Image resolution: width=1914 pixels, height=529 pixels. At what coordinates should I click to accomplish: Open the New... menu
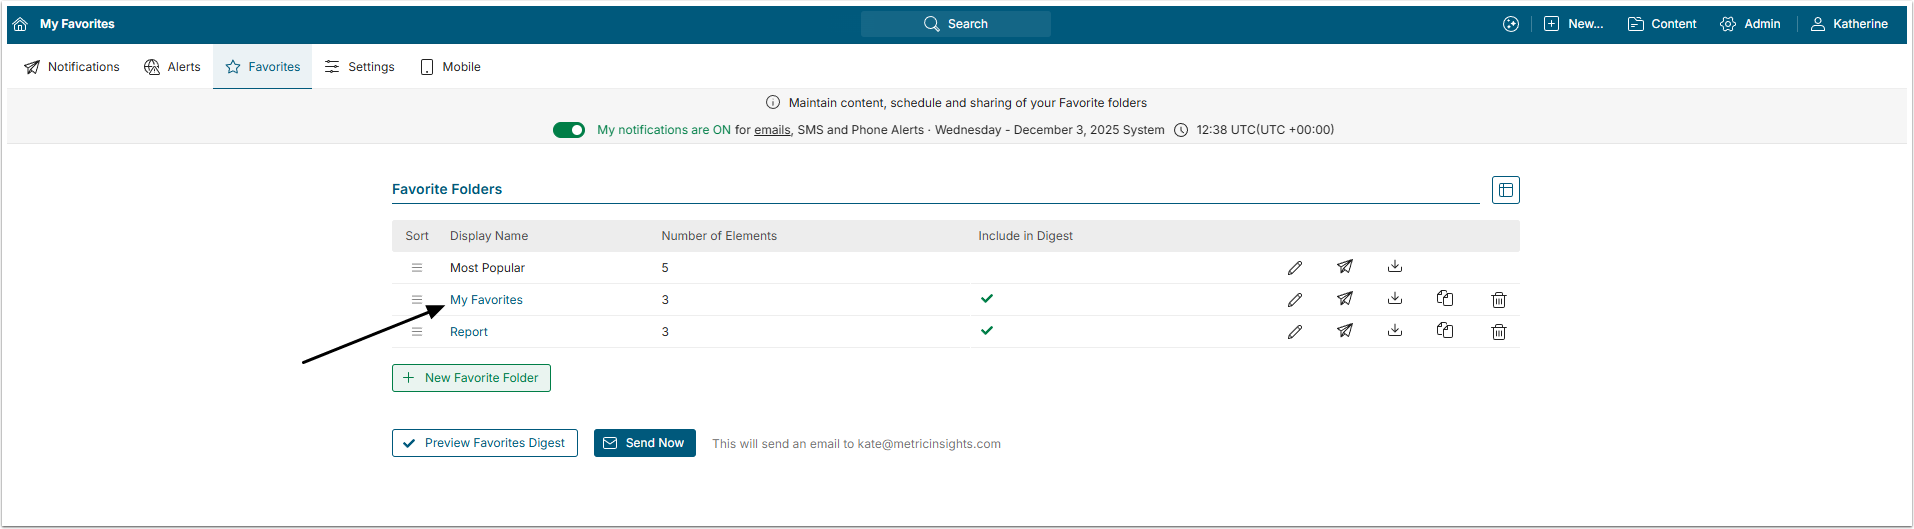(x=1573, y=24)
